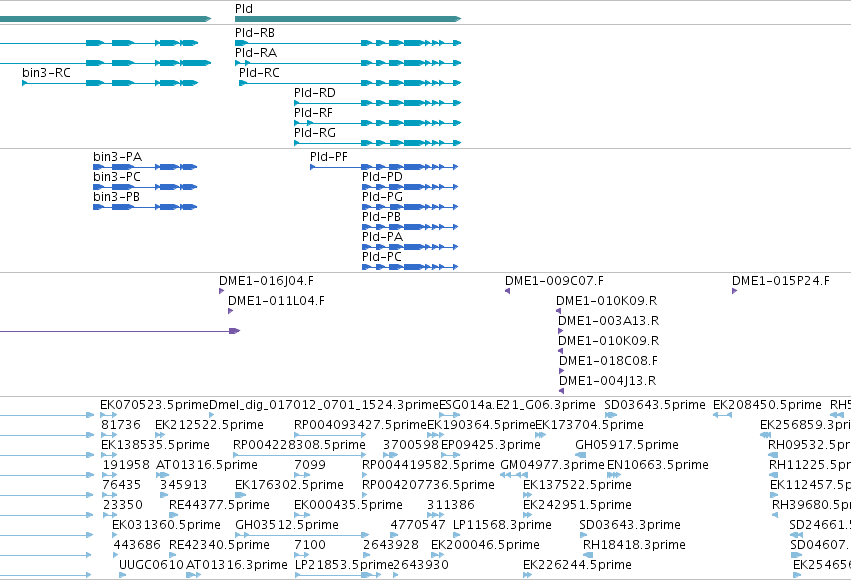This screenshot has width=851, height=580.
Task: Select the DME1-016J04.F label
Action: [266, 281]
